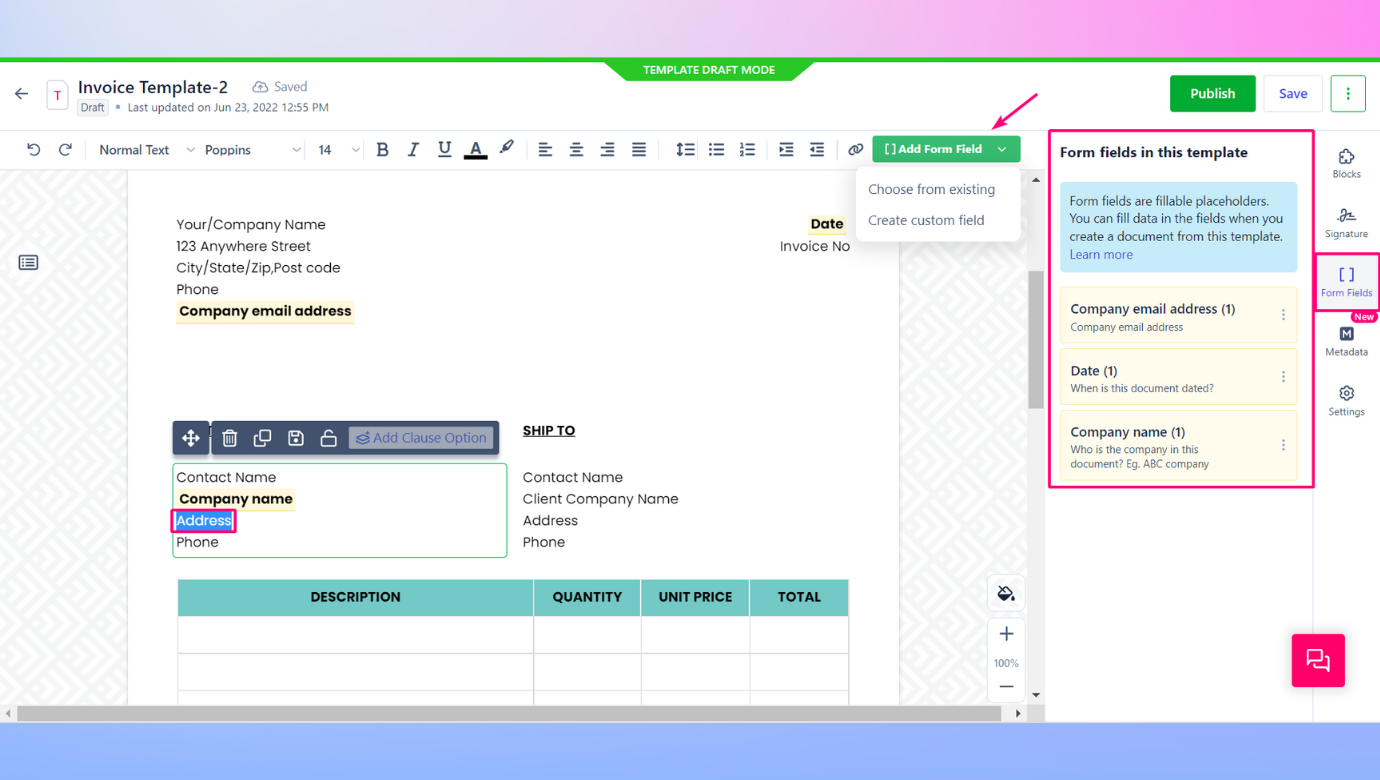Unlock the selected block with padlock icon

328,438
